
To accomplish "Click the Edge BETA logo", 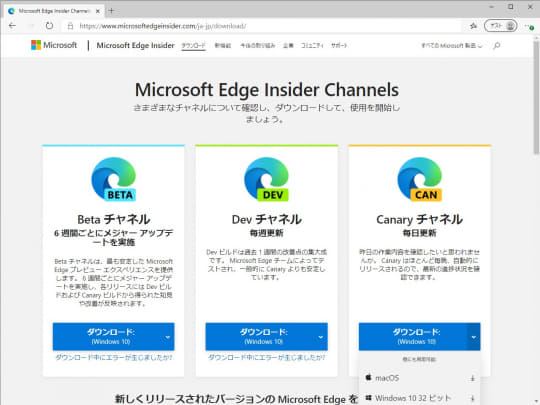I will pos(114,179).
